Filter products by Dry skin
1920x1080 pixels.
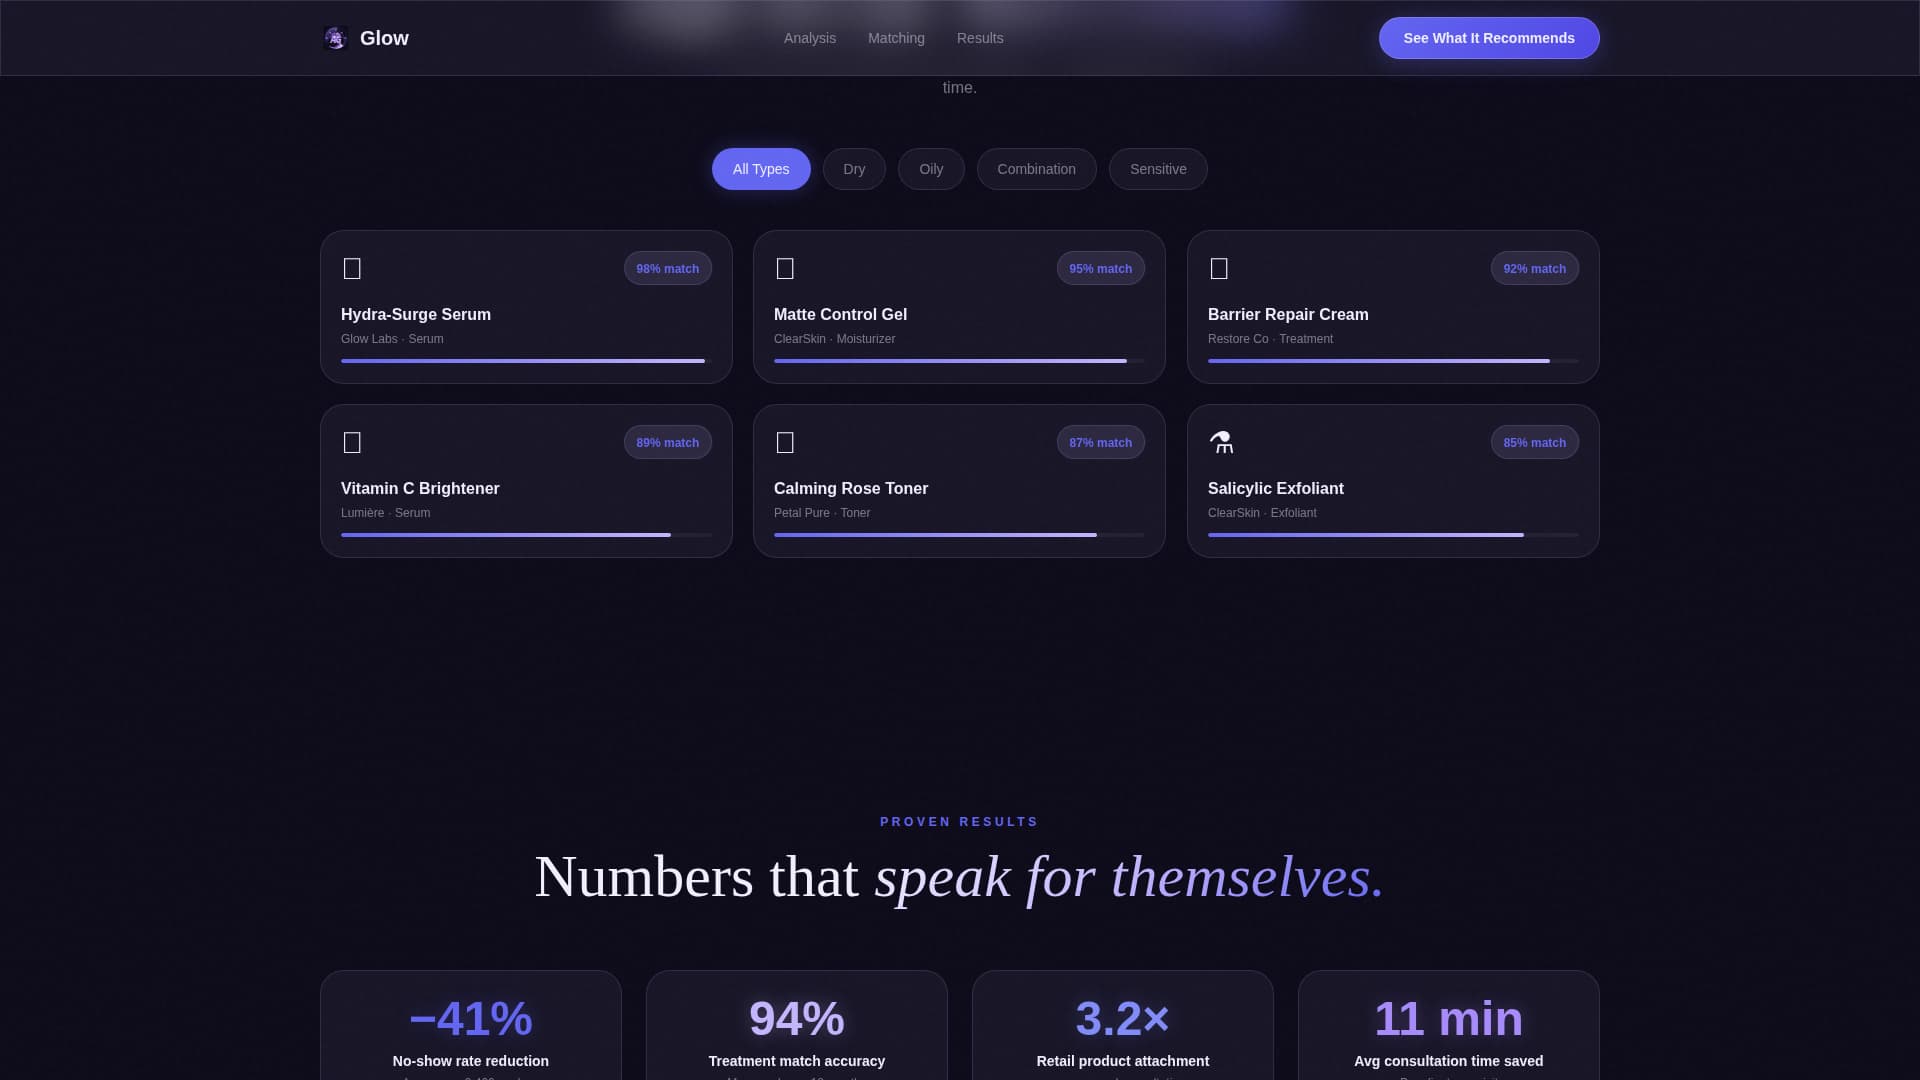(x=854, y=169)
